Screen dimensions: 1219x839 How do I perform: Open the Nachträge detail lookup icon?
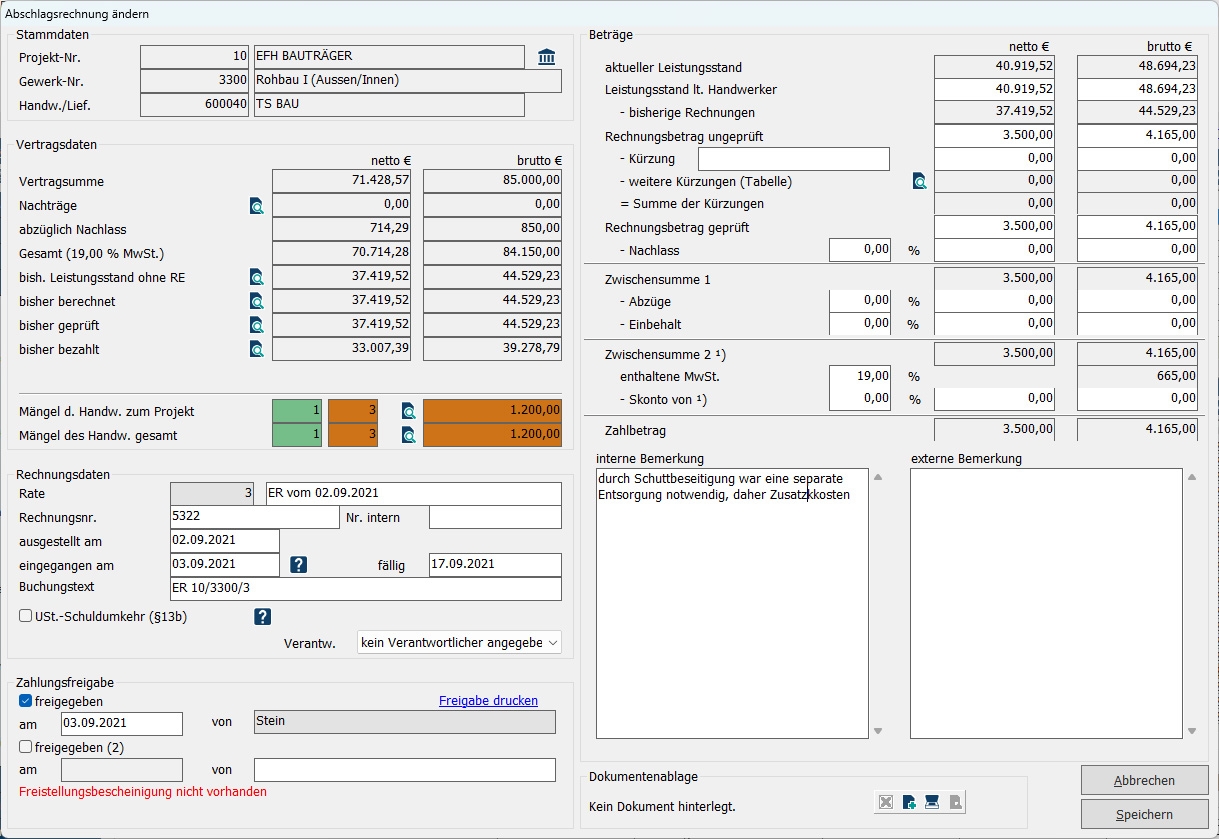point(257,206)
